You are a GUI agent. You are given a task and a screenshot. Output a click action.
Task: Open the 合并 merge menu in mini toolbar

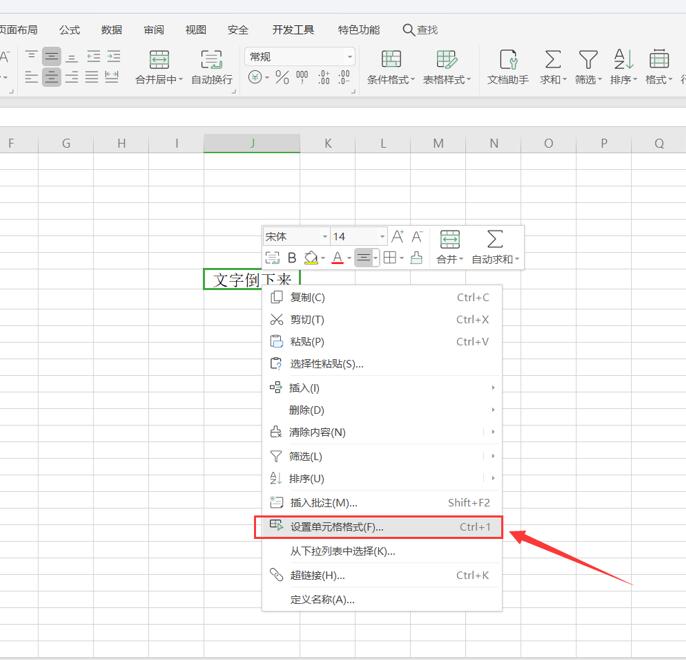coord(450,247)
